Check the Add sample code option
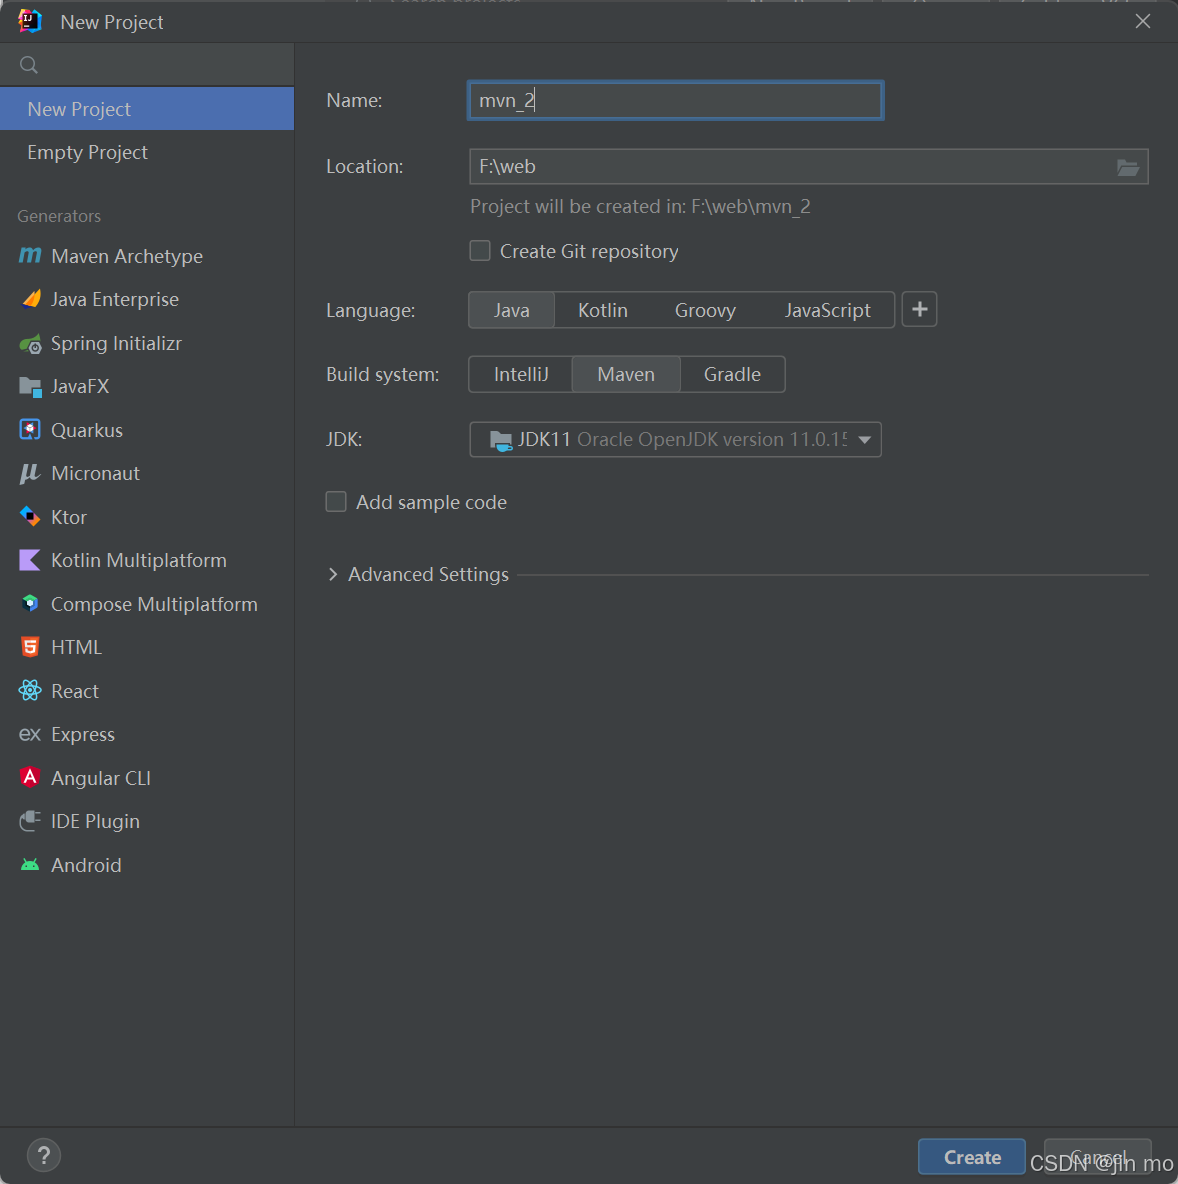The height and width of the screenshot is (1184, 1178). pos(336,501)
